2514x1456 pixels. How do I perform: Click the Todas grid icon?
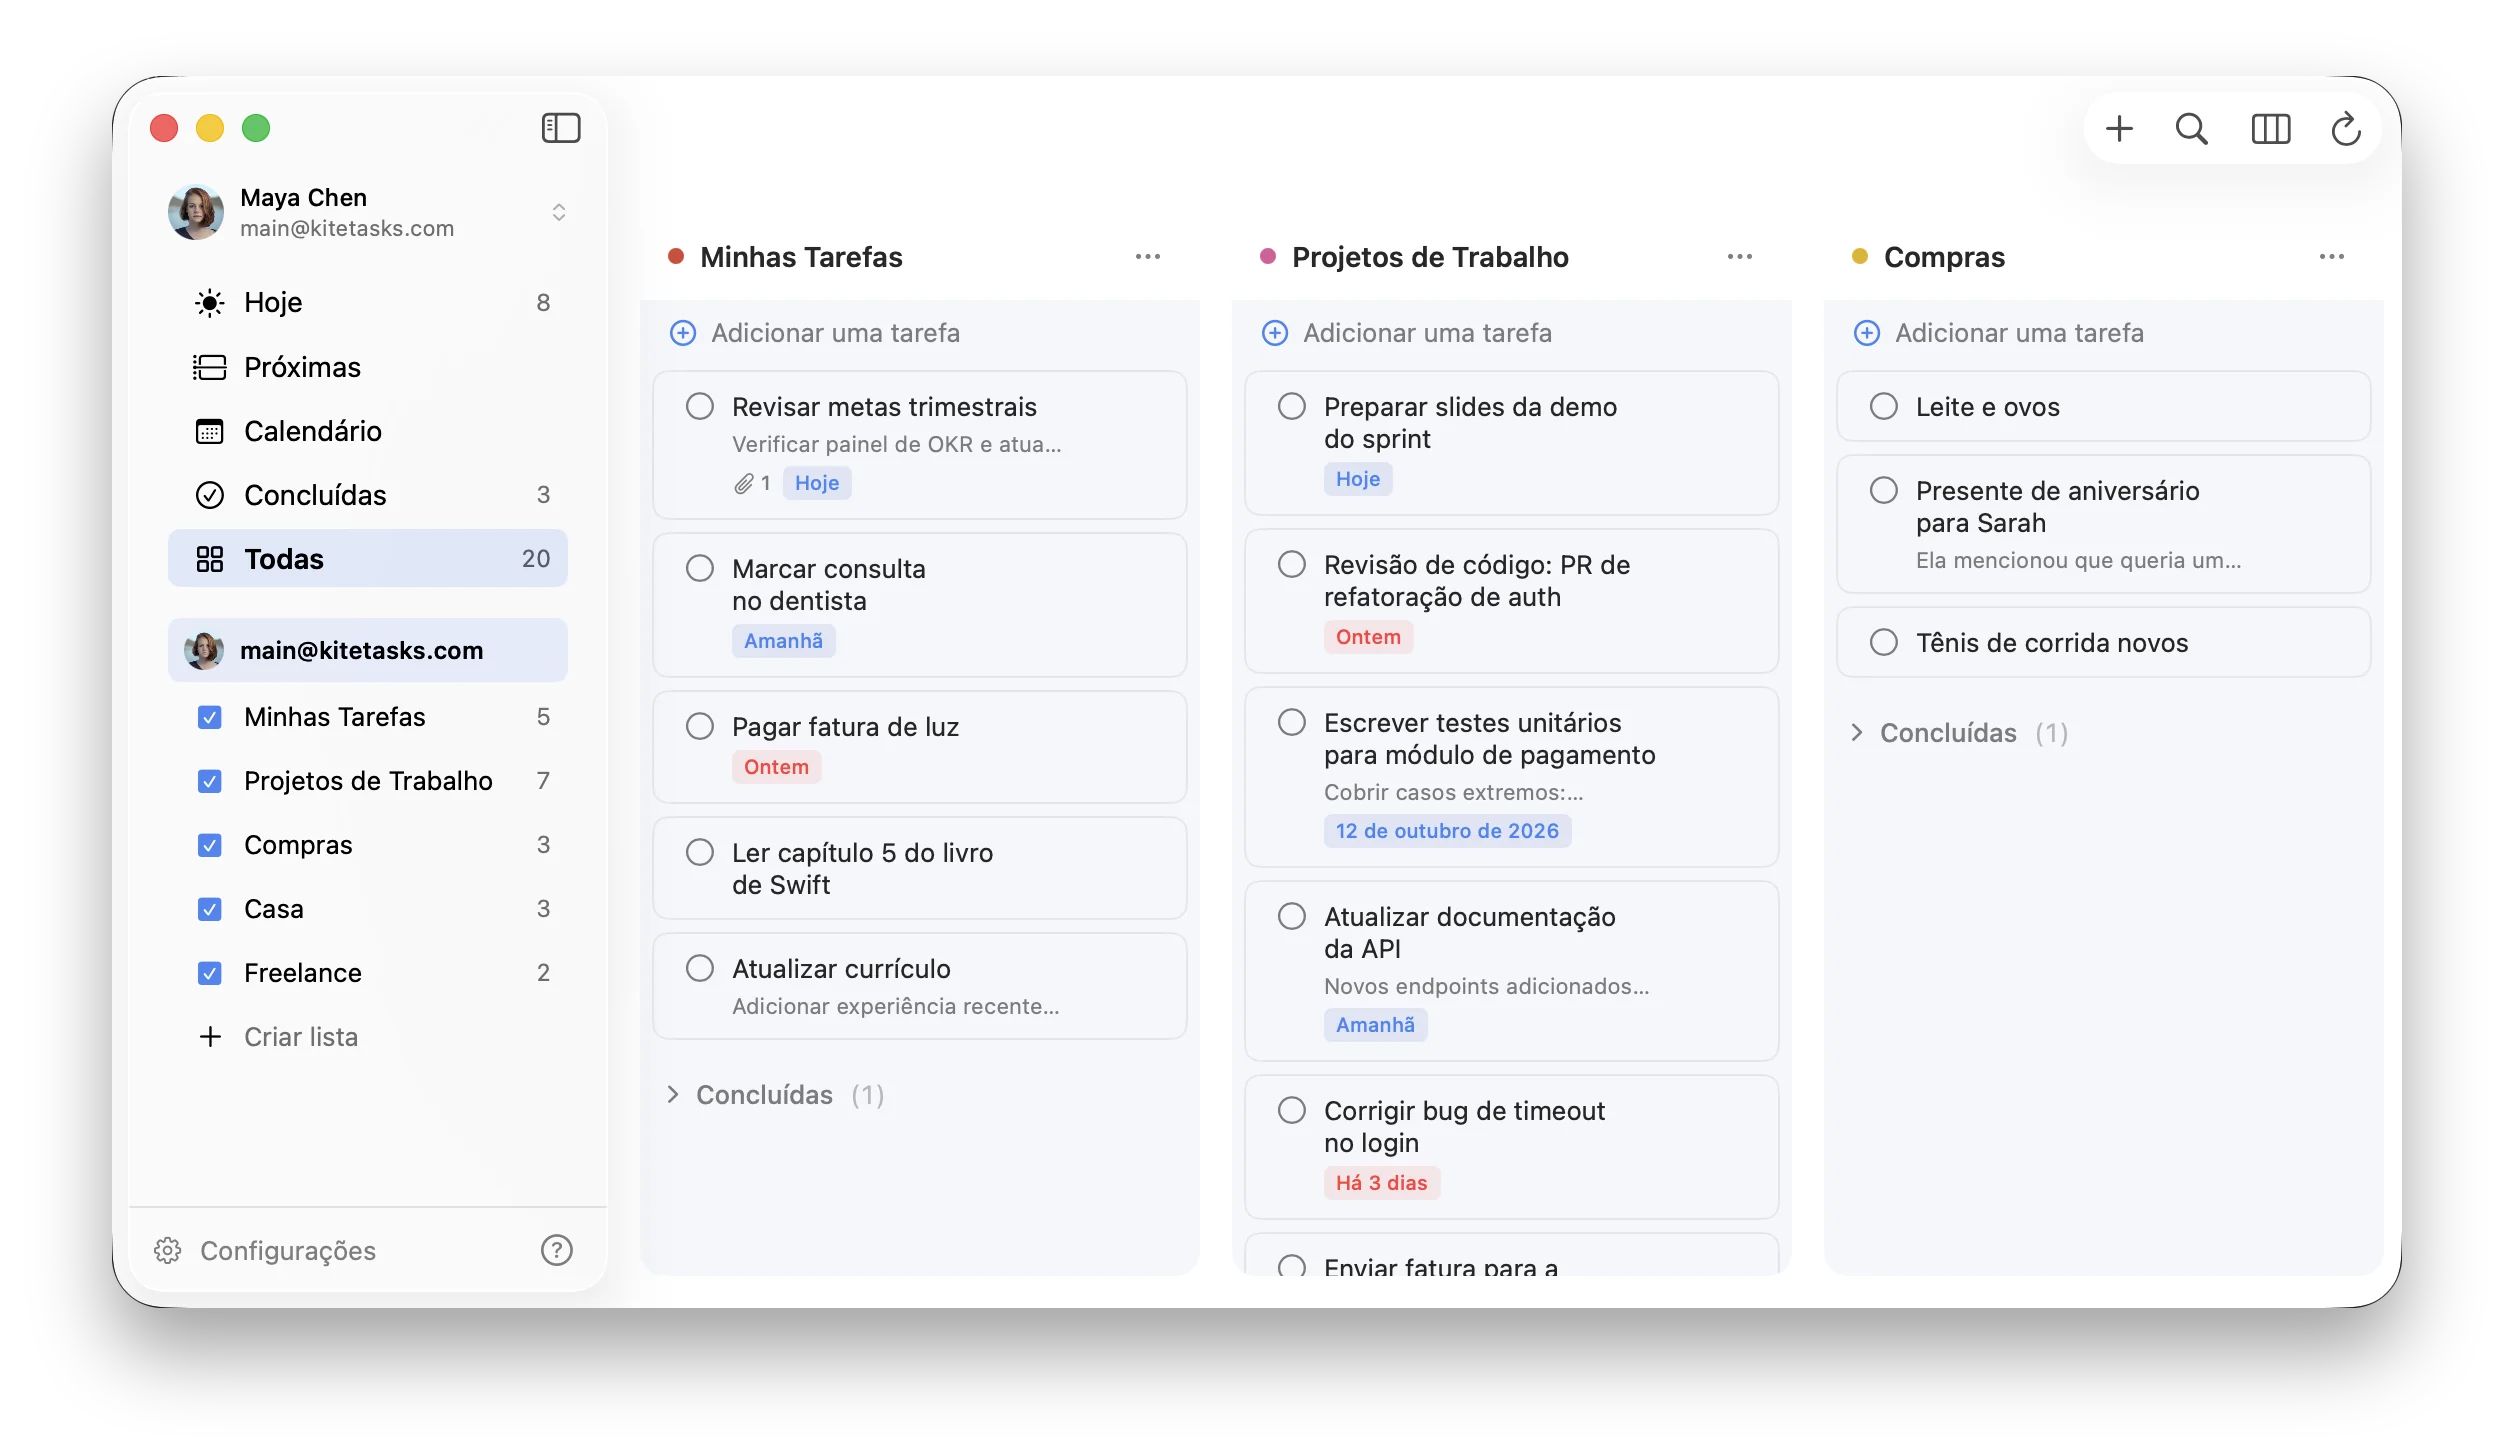pos(209,559)
